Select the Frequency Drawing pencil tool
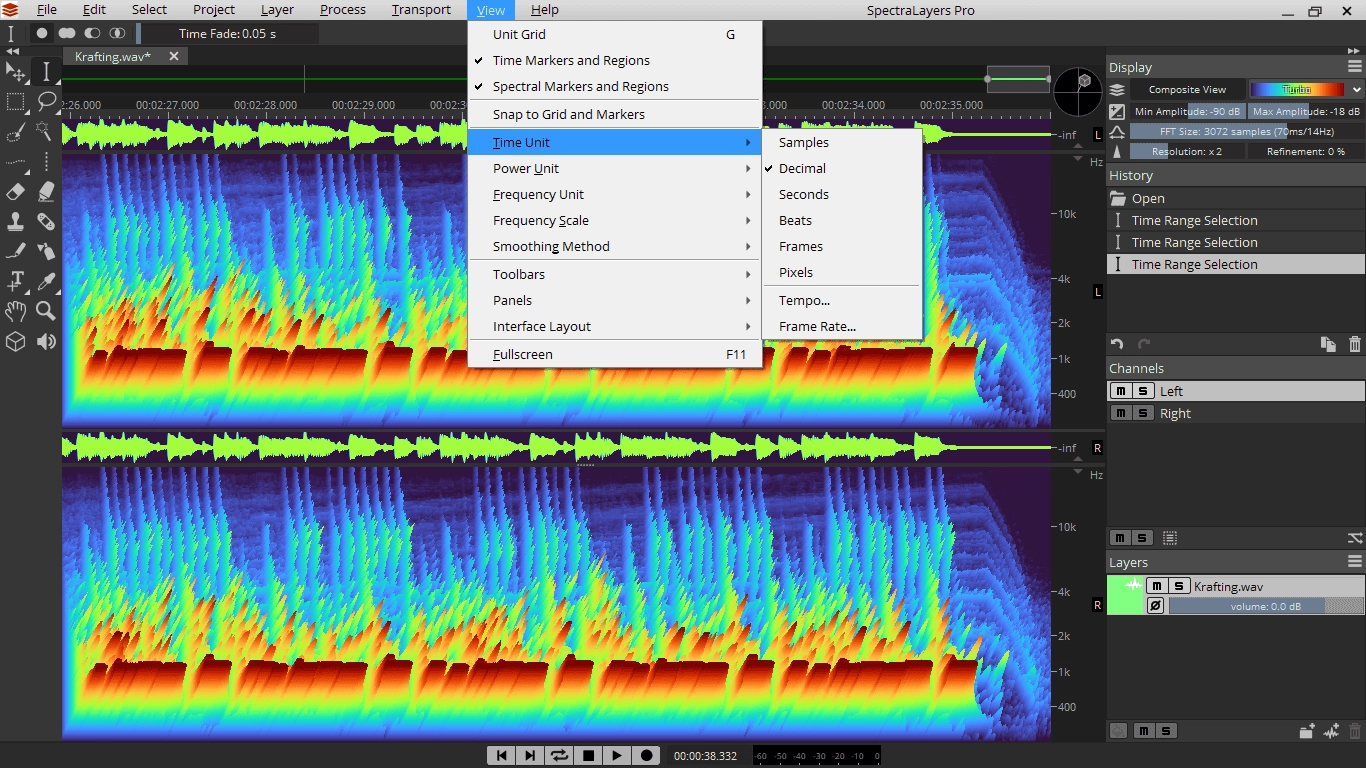Image resolution: width=1366 pixels, height=768 pixels. [x=15, y=252]
